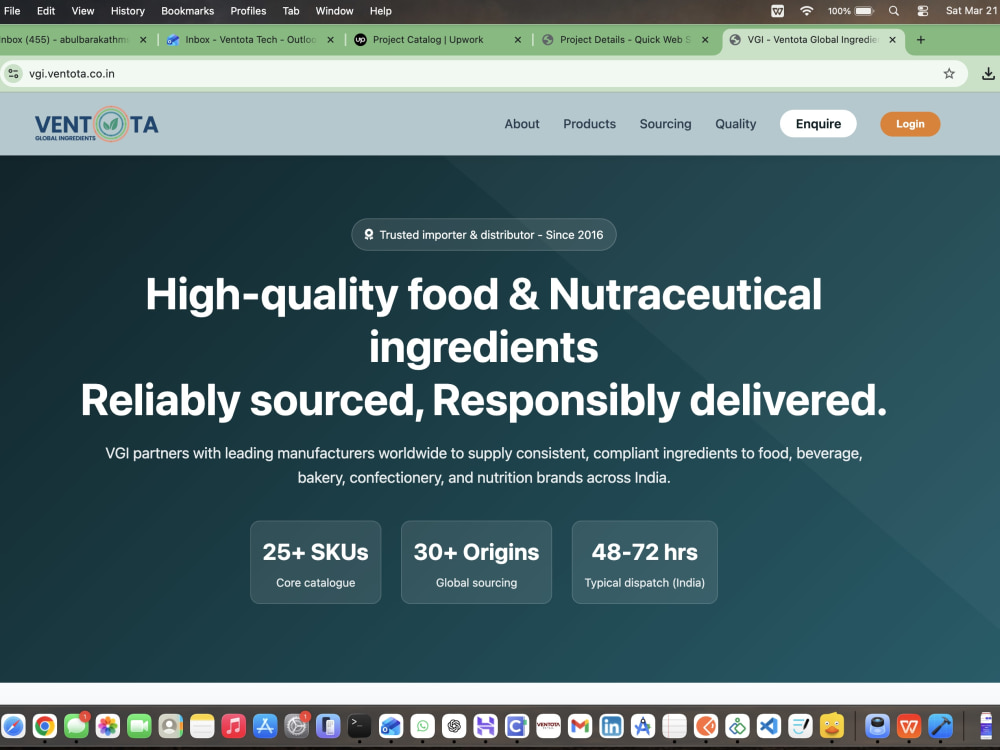Close the Project Details - Quick Web tab
This screenshot has width=1000, height=750.
[x=705, y=40]
